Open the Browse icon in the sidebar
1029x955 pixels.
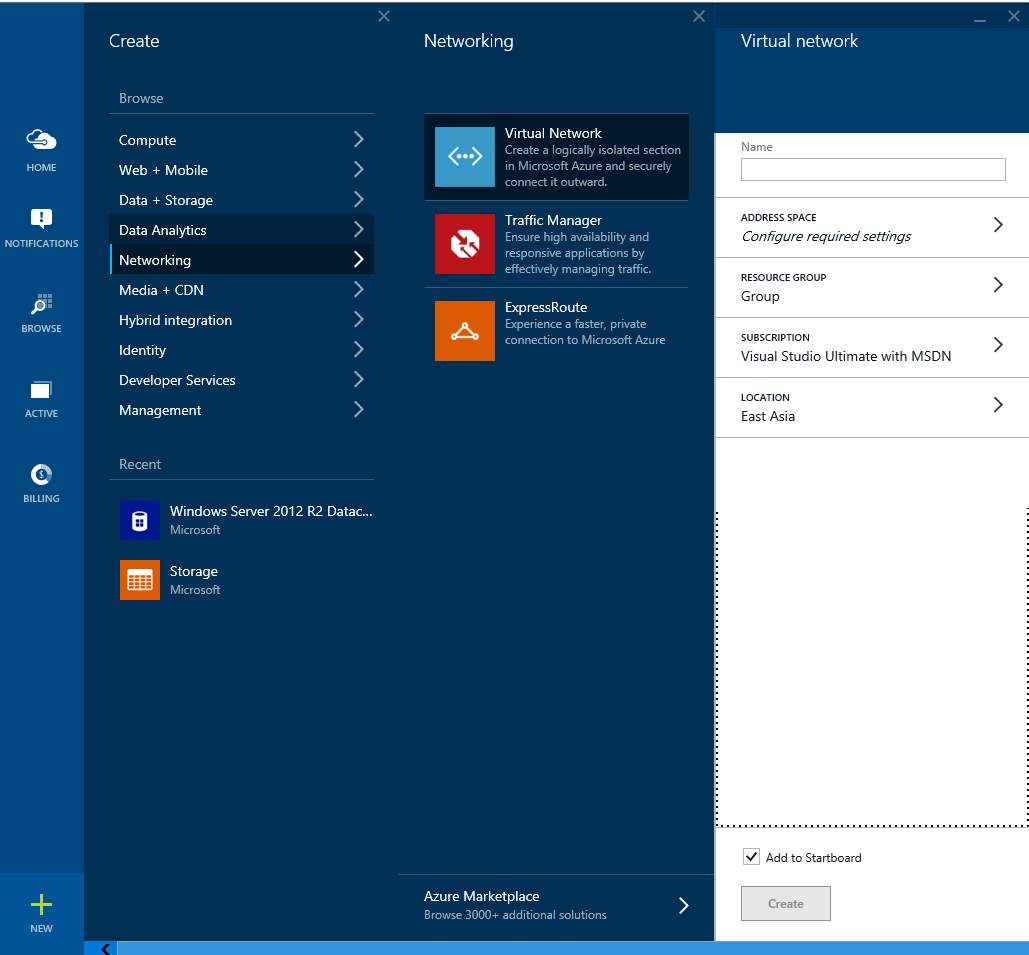pyautogui.click(x=41, y=304)
